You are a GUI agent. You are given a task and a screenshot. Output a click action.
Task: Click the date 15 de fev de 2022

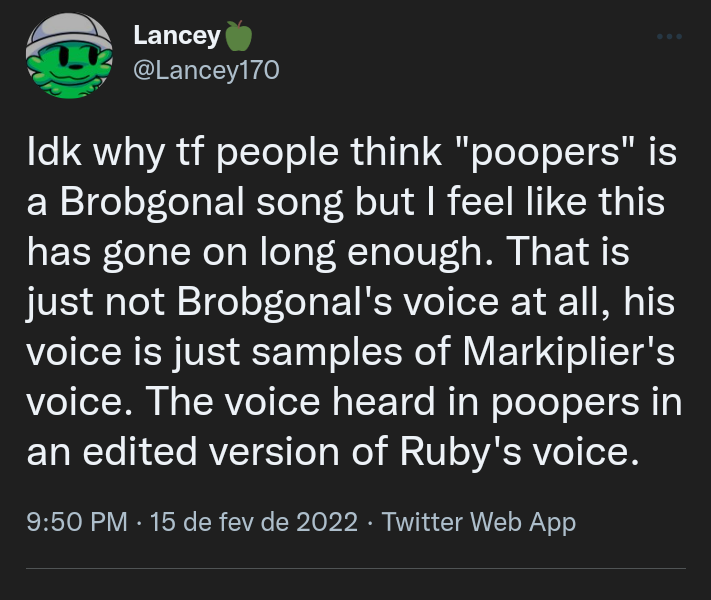253,522
